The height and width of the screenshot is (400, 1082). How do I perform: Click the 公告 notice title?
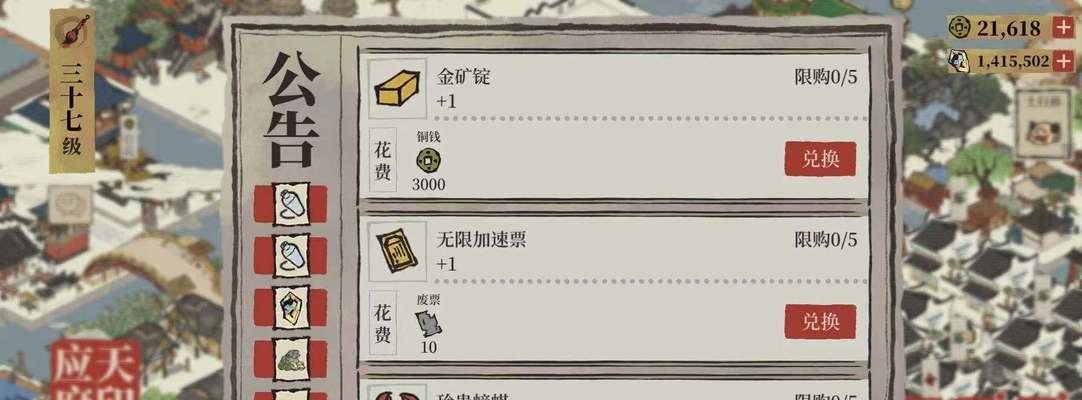click(290, 109)
